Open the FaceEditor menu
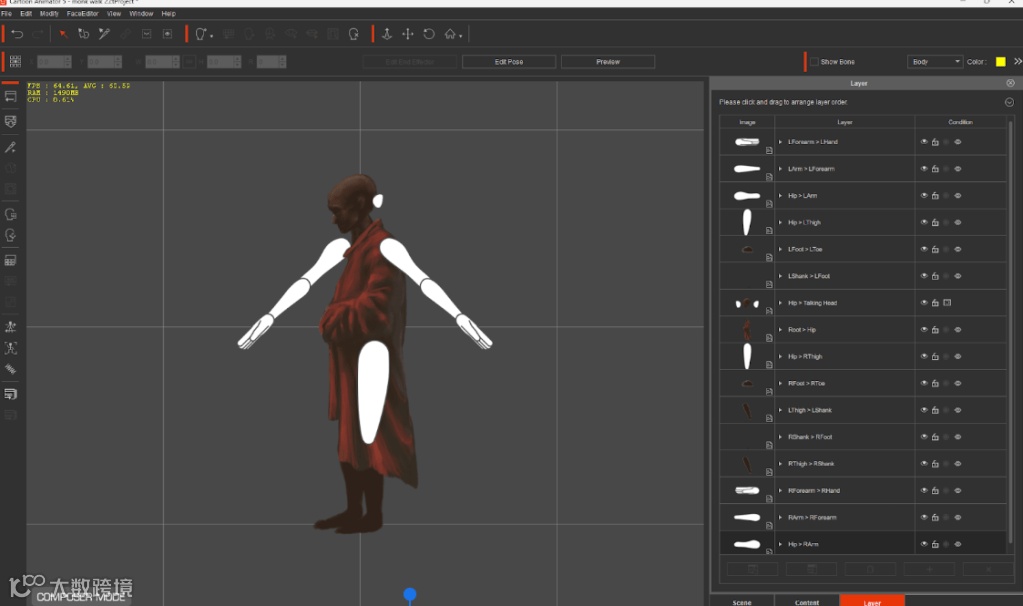Screen dimensions: 1023x606 (x=82, y=14)
